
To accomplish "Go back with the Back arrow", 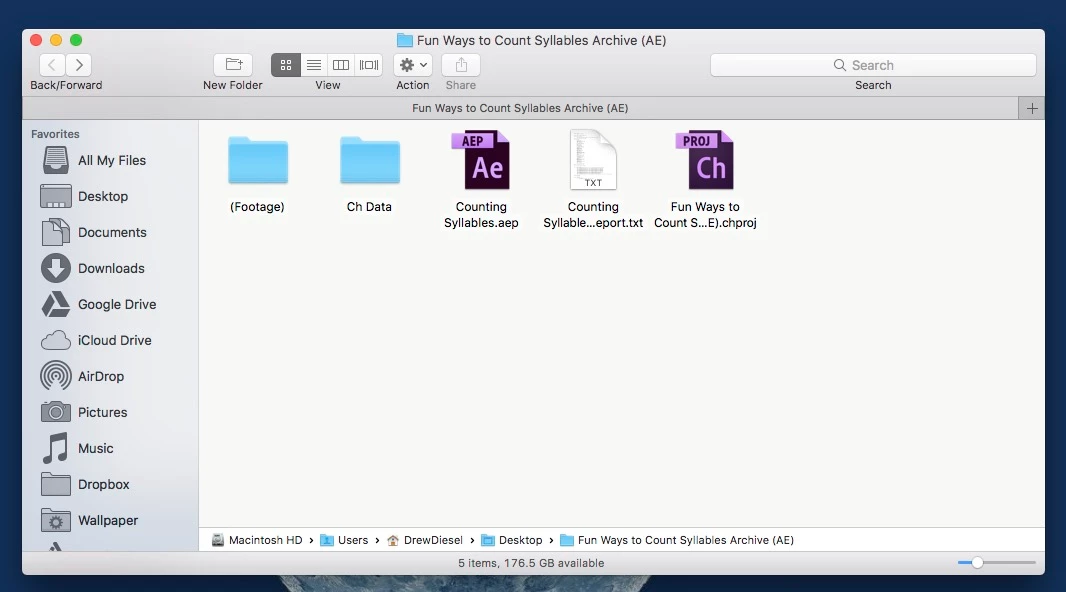I will (52, 65).
